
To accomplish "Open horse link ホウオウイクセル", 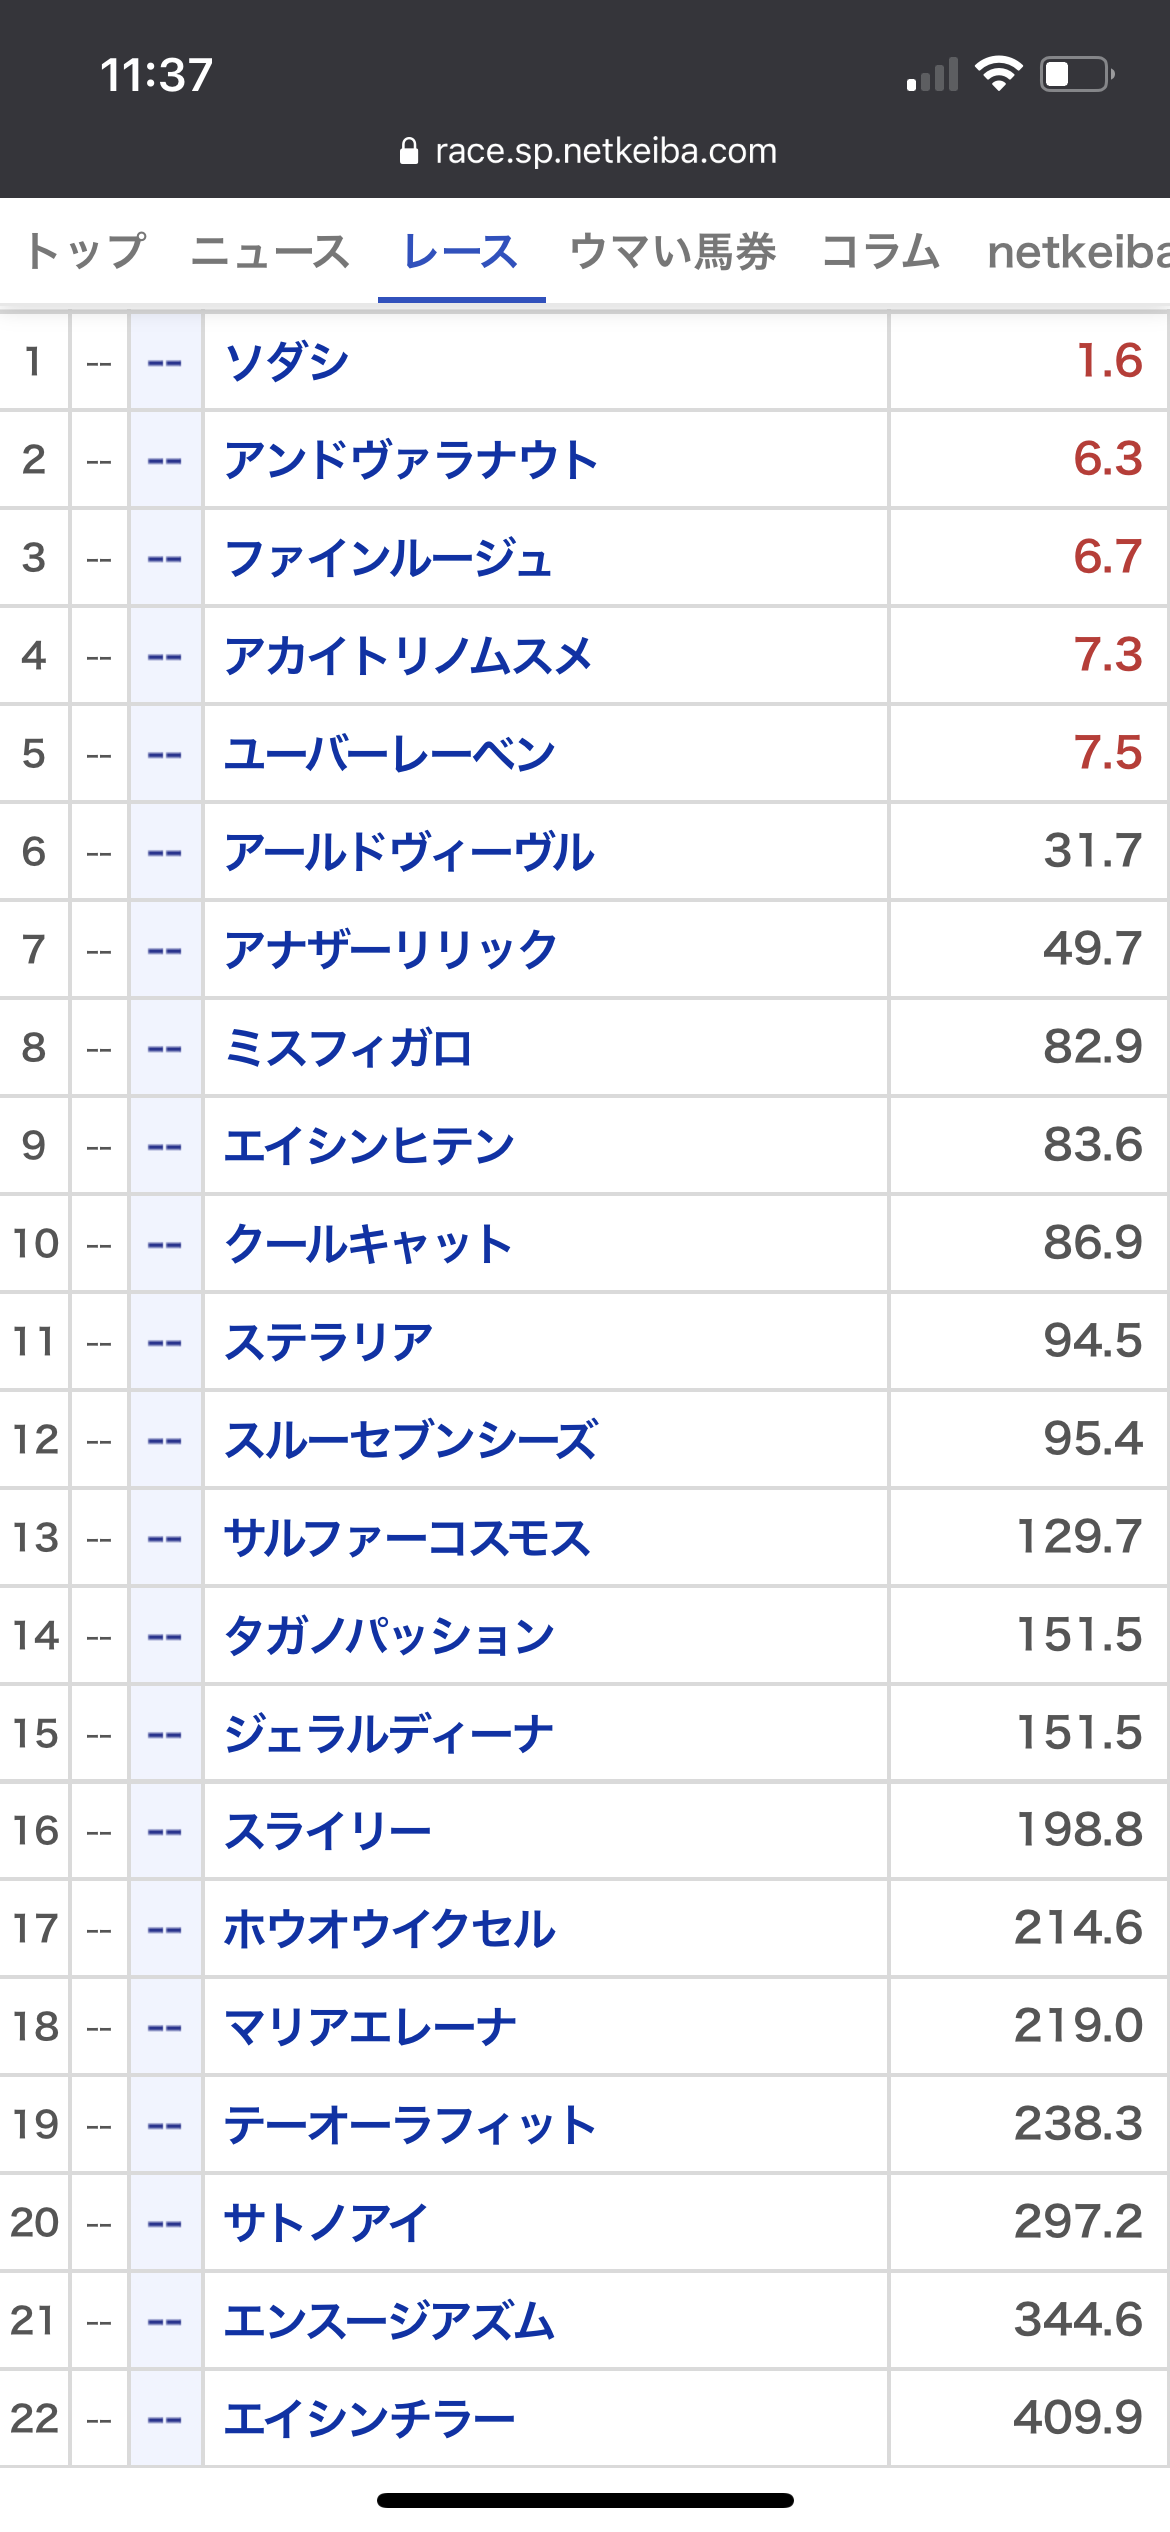I will point(389,1929).
